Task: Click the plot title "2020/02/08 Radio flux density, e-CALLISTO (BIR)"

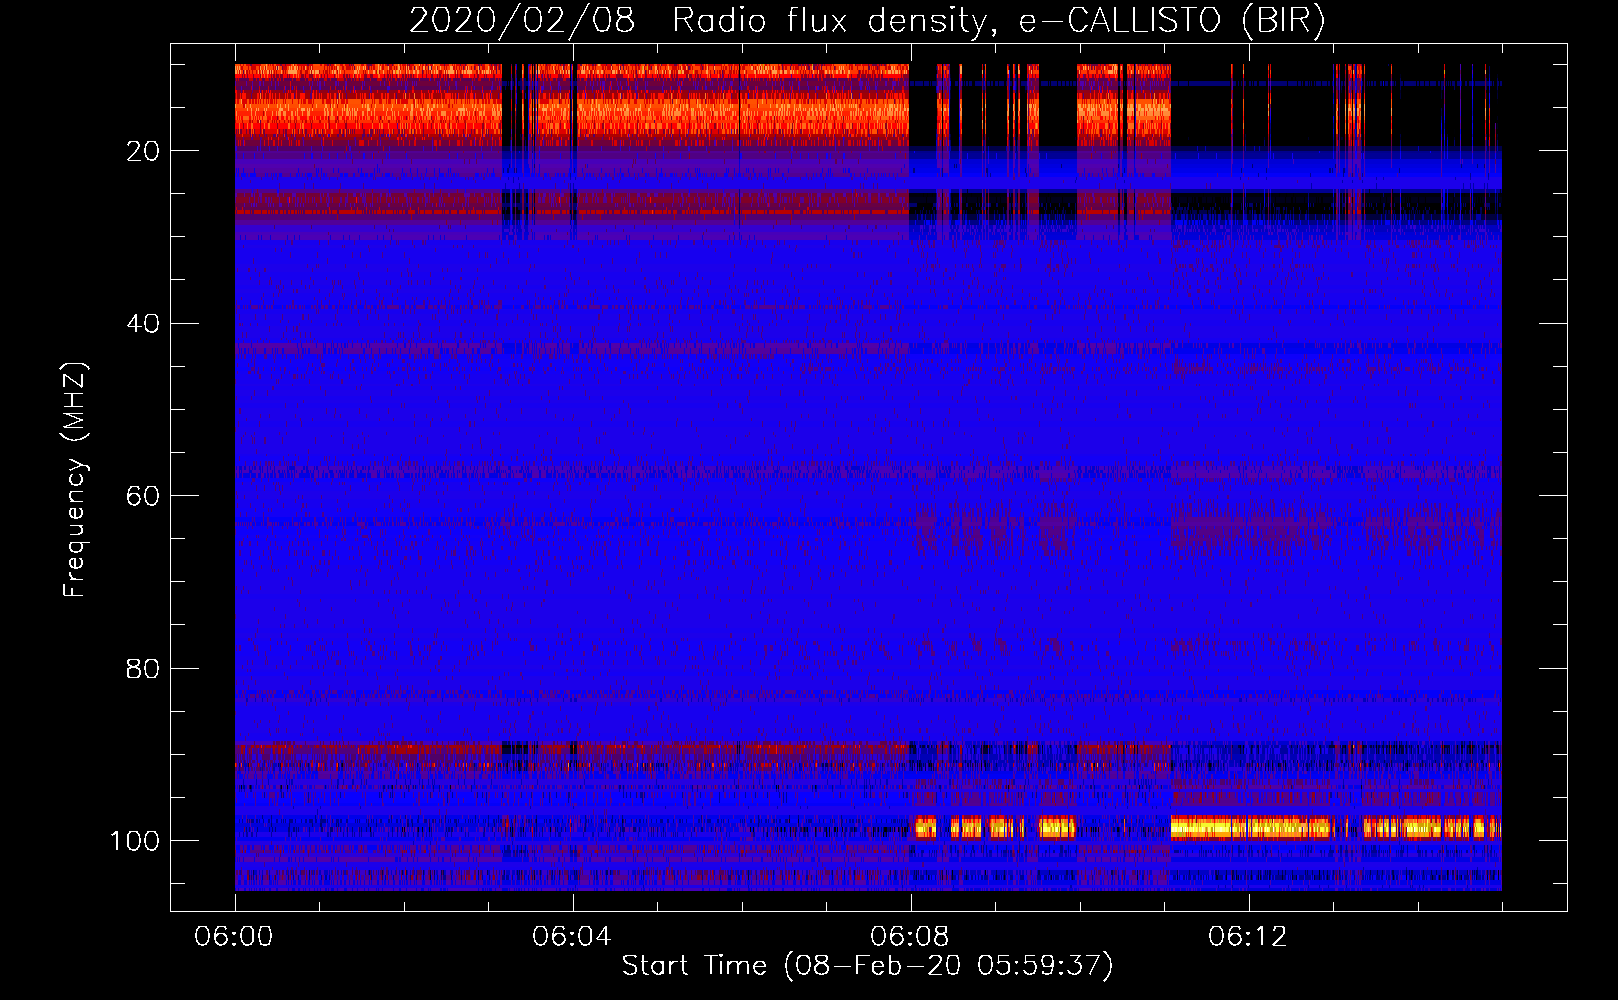Action: pos(867,21)
